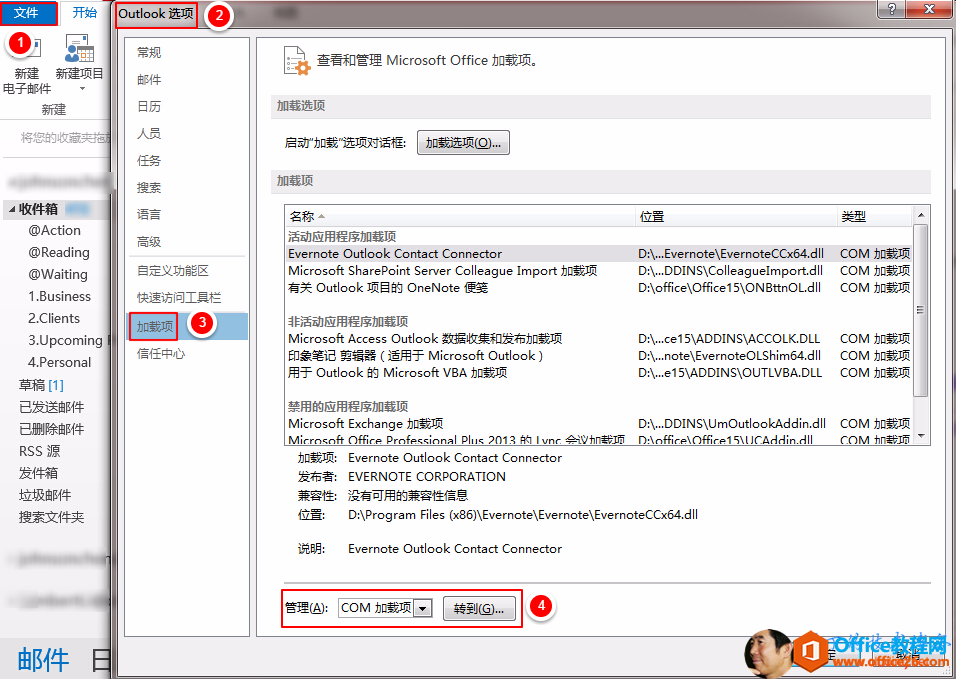Viewport: 956px width, 679px height.
Task: Select Evernote Outlook Contact Connector row
Action: pos(599,254)
